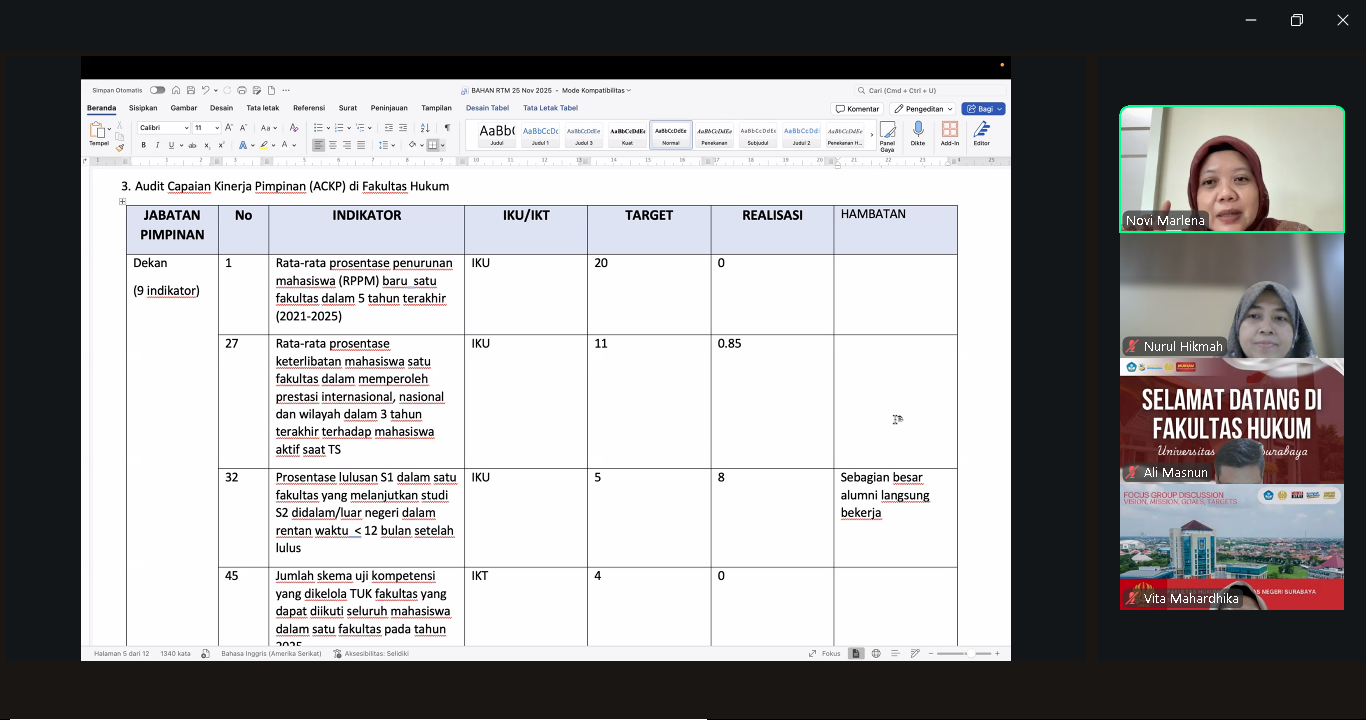Open the Editor tool in ribbon

(x=981, y=133)
